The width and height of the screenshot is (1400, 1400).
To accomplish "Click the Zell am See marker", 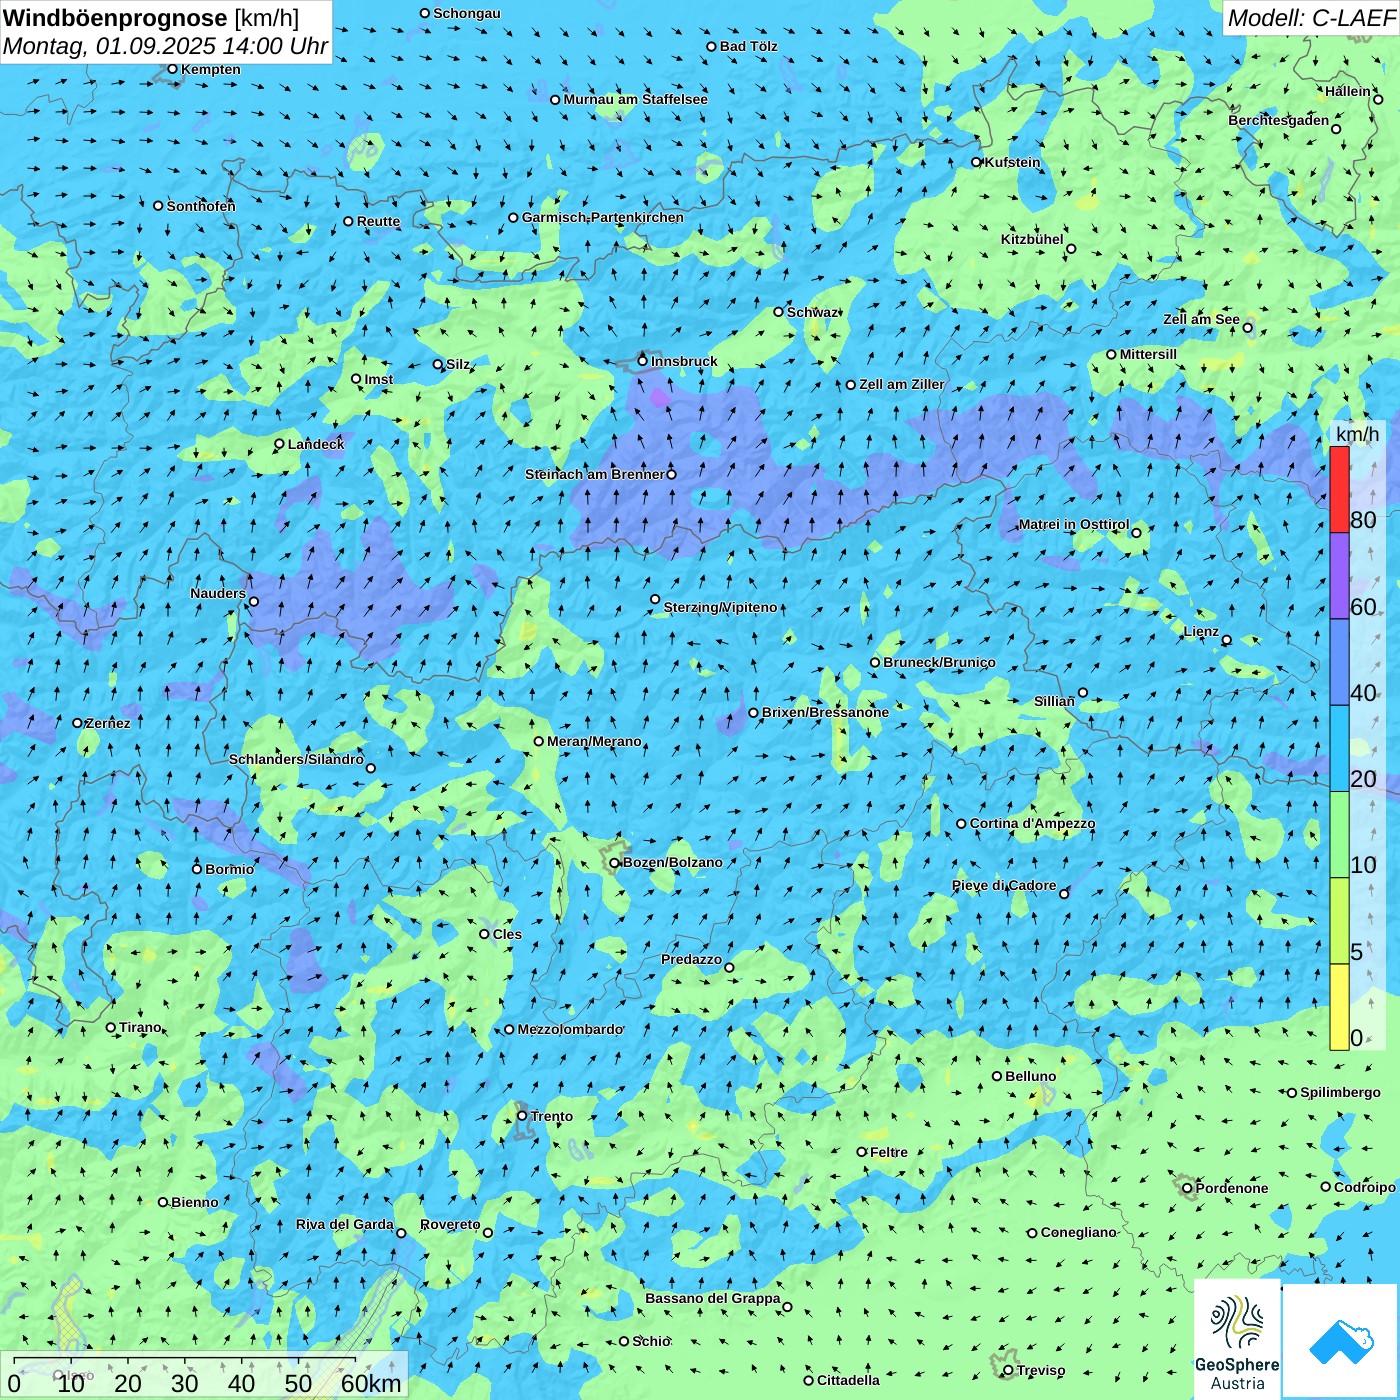I will pyautogui.click(x=1247, y=328).
